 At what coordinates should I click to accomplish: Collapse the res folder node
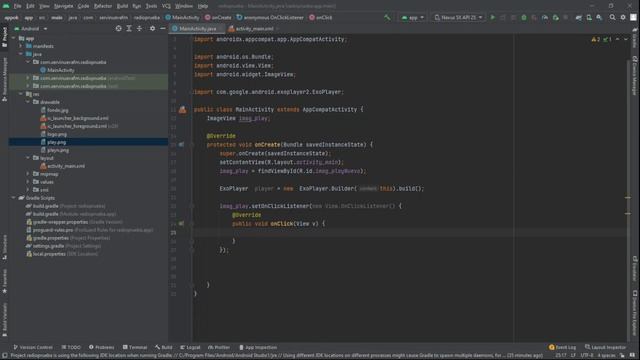tap(21, 94)
